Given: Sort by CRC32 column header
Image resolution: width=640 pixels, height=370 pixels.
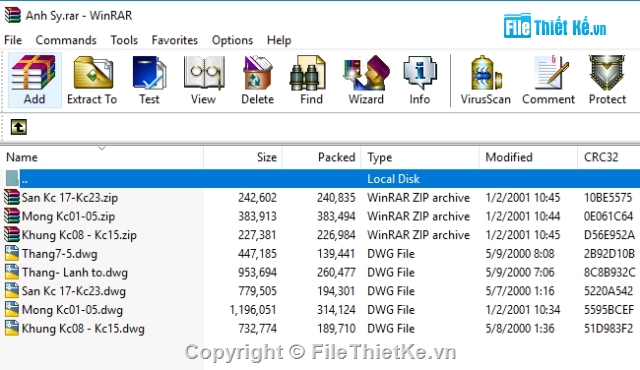Looking at the screenshot, I should click(609, 157).
